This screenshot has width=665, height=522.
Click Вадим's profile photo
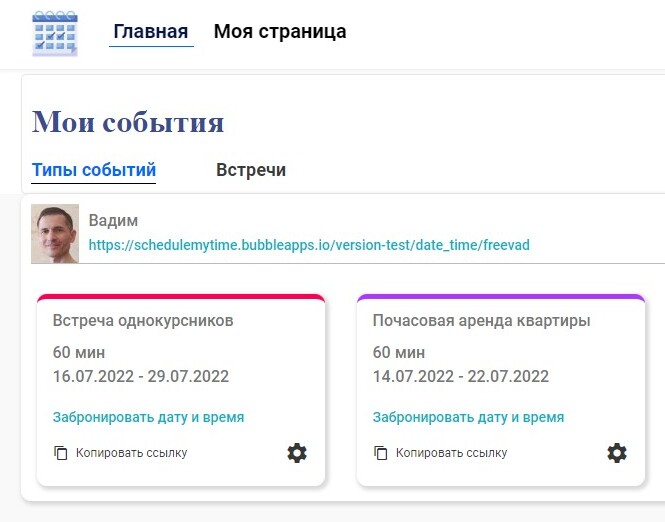[55, 234]
